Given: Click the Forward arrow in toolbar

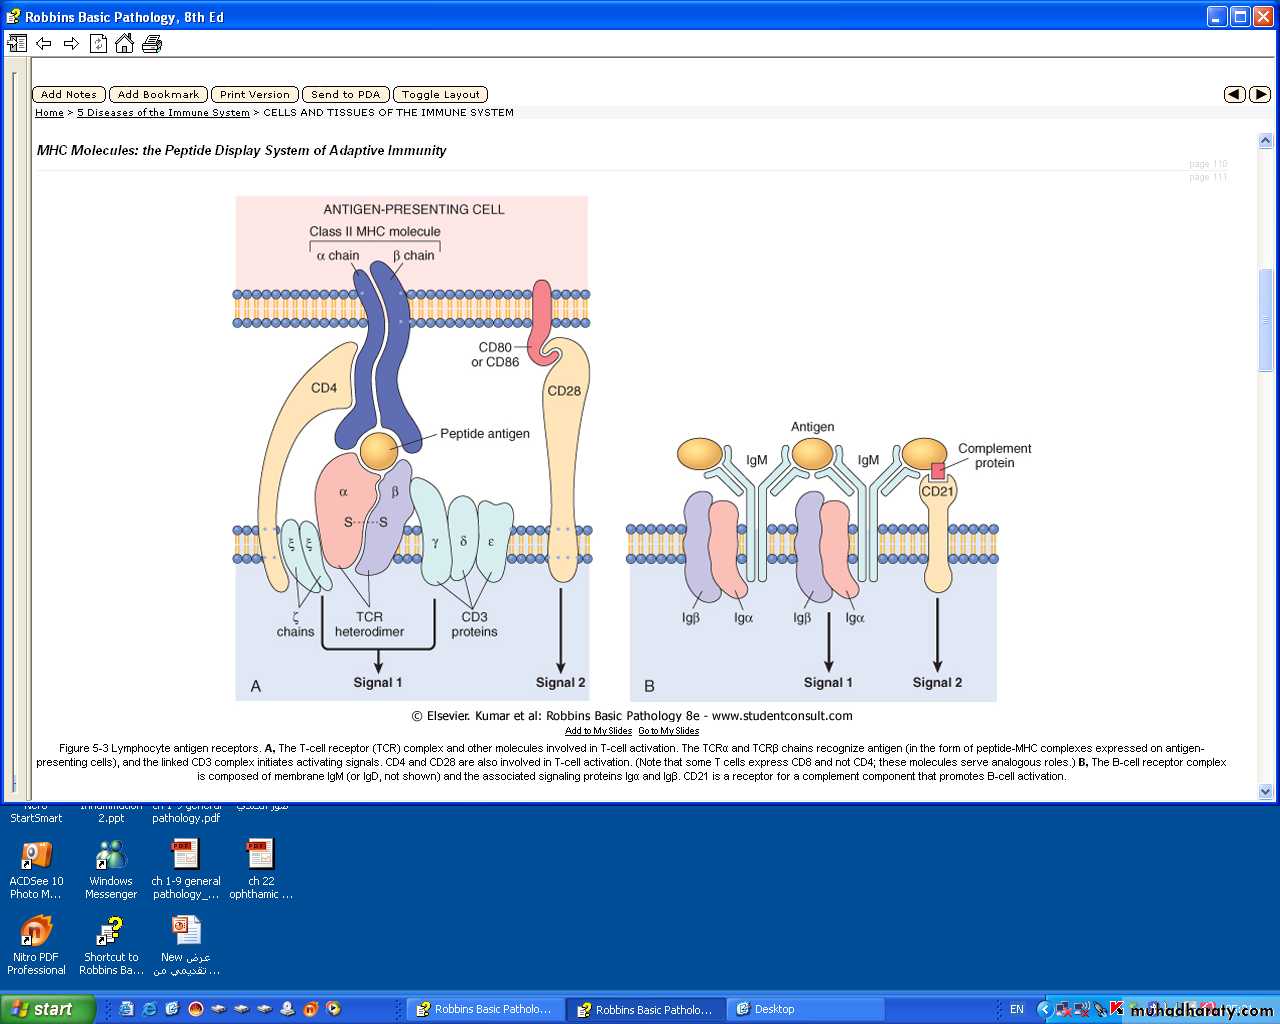Looking at the screenshot, I should [x=71, y=43].
